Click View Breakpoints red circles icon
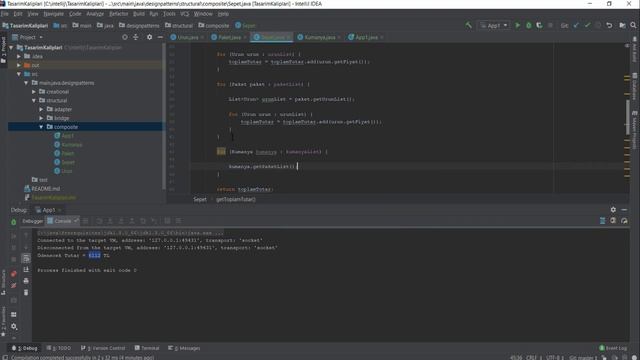Image resolution: width=640 pixels, height=360 pixels. (13, 274)
